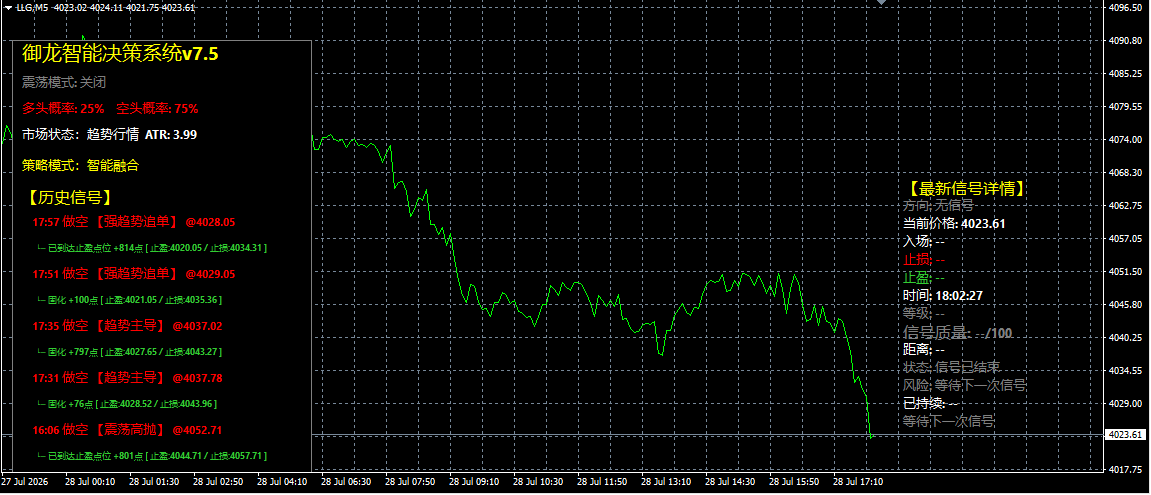This screenshot has height=495, width=1151.
Task: Click the 策略模式: 智能融合 line
Action: [80, 165]
